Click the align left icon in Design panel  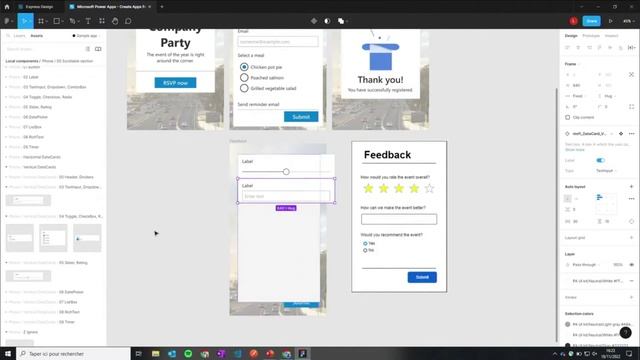pos(568,47)
